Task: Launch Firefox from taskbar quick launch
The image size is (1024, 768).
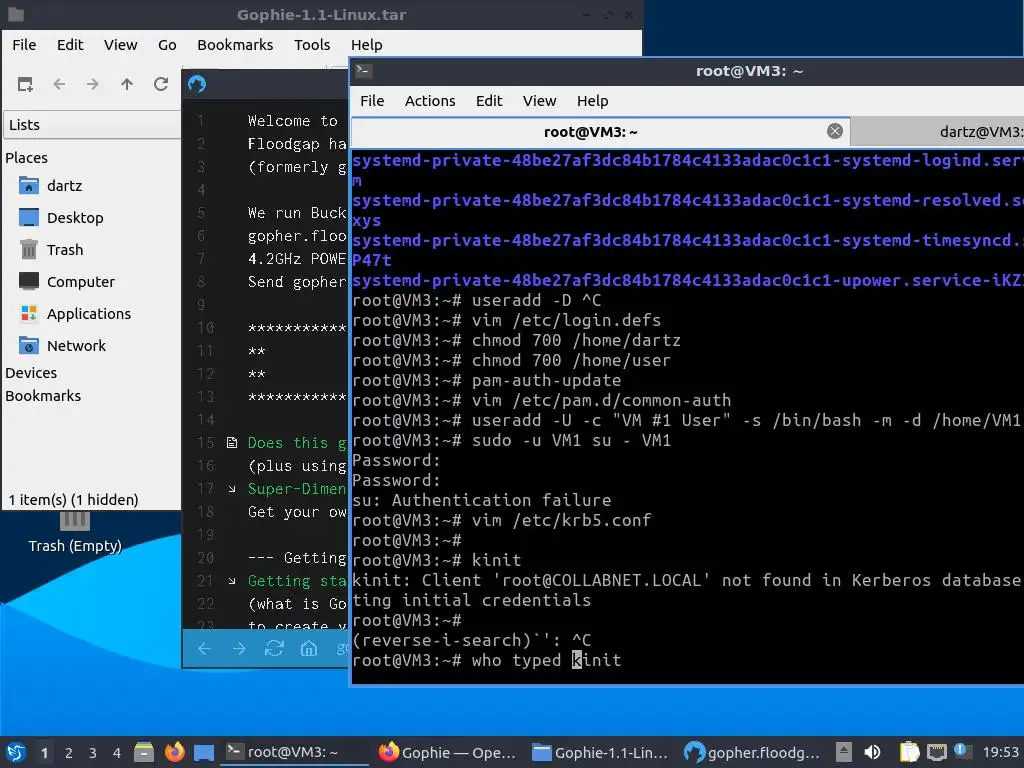Action: [174, 752]
